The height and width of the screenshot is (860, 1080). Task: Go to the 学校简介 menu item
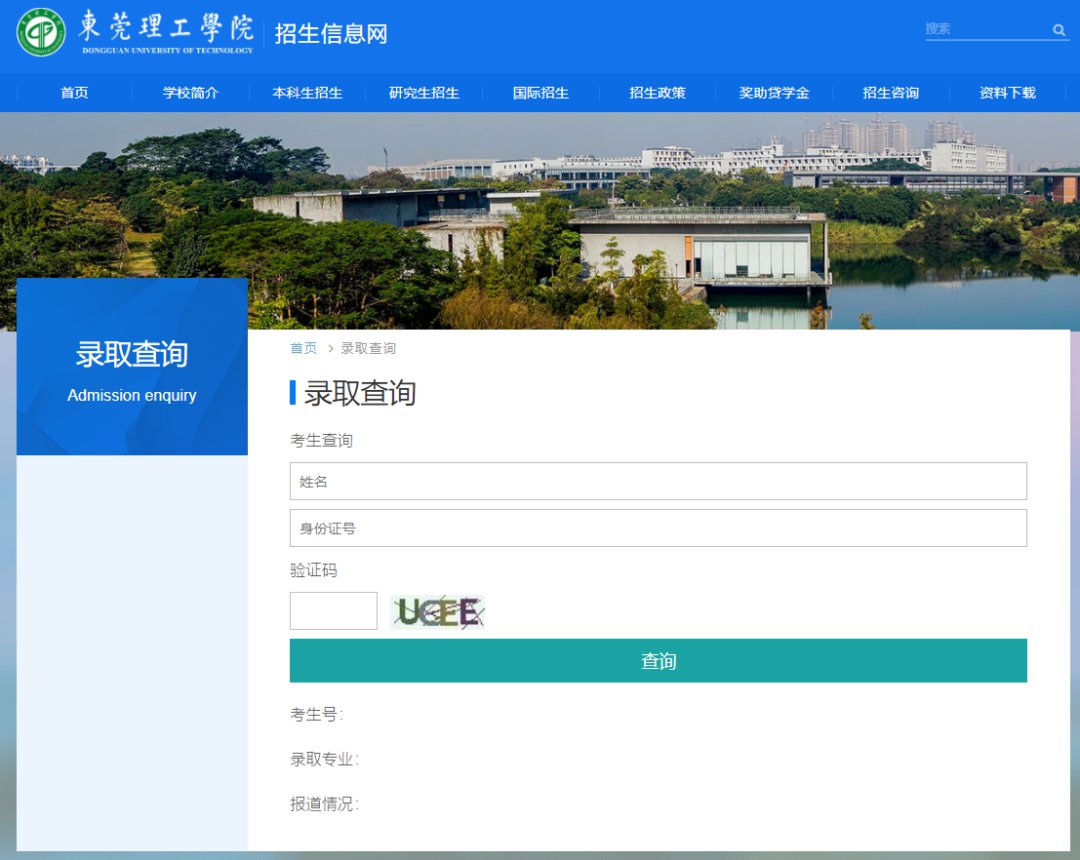point(190,93)
